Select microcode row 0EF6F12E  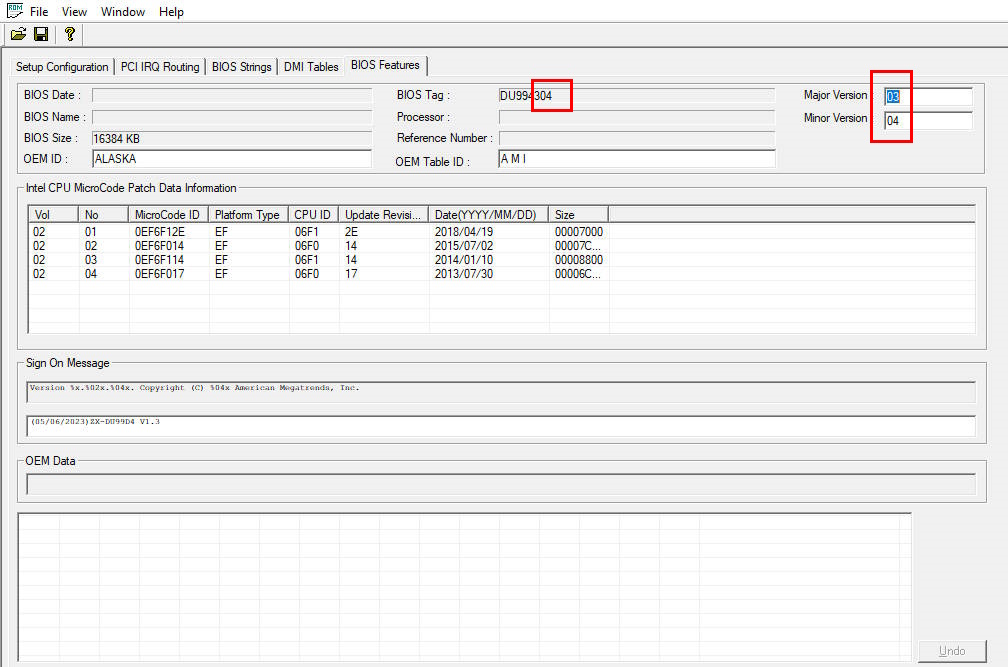(160, 232)
